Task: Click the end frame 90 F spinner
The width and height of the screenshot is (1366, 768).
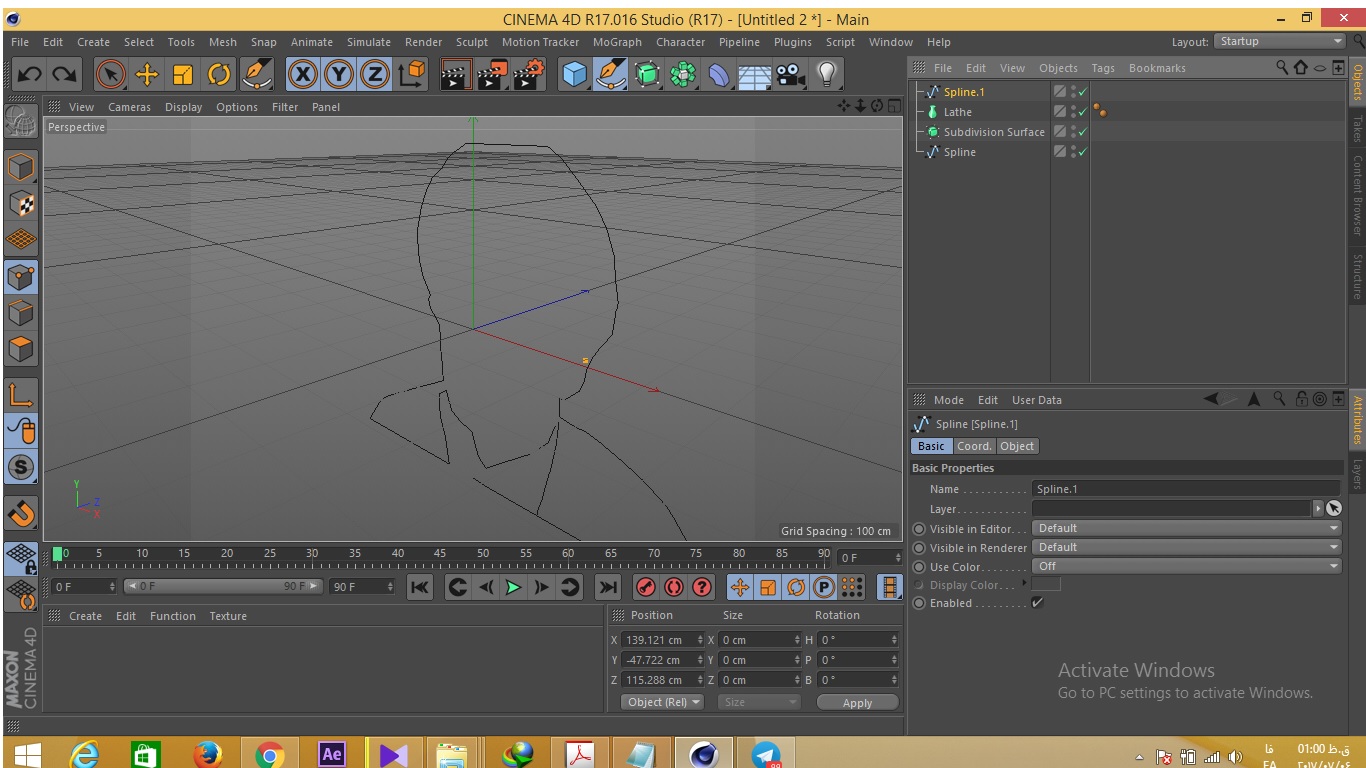Action: click(x=390, y=587)
